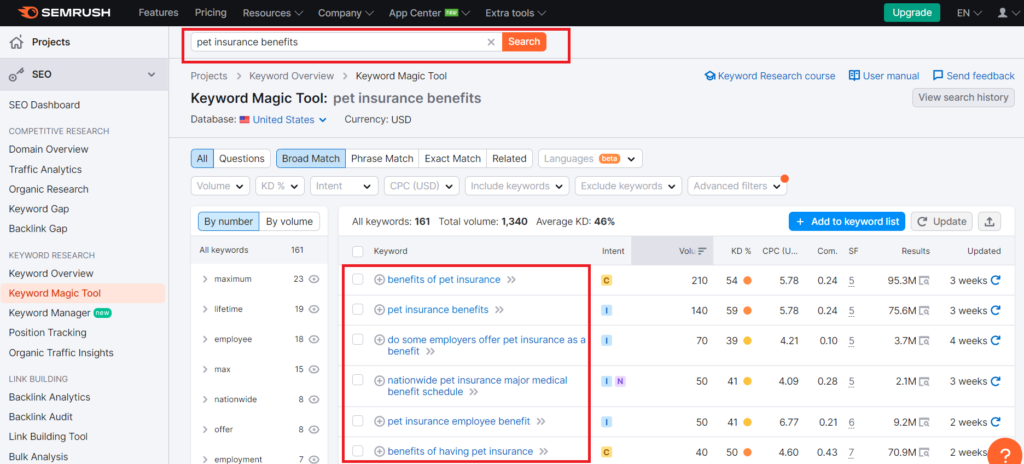Switch to the Questions tab
Viewport: 1024px width, 464px height.
click(242, 158)
